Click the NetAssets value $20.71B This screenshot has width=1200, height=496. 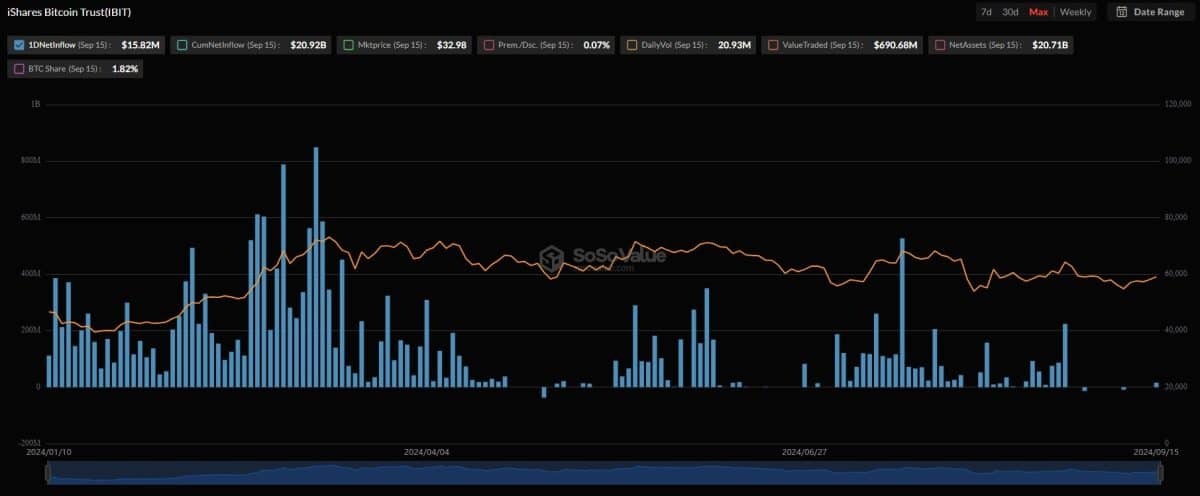[1052, 45]
